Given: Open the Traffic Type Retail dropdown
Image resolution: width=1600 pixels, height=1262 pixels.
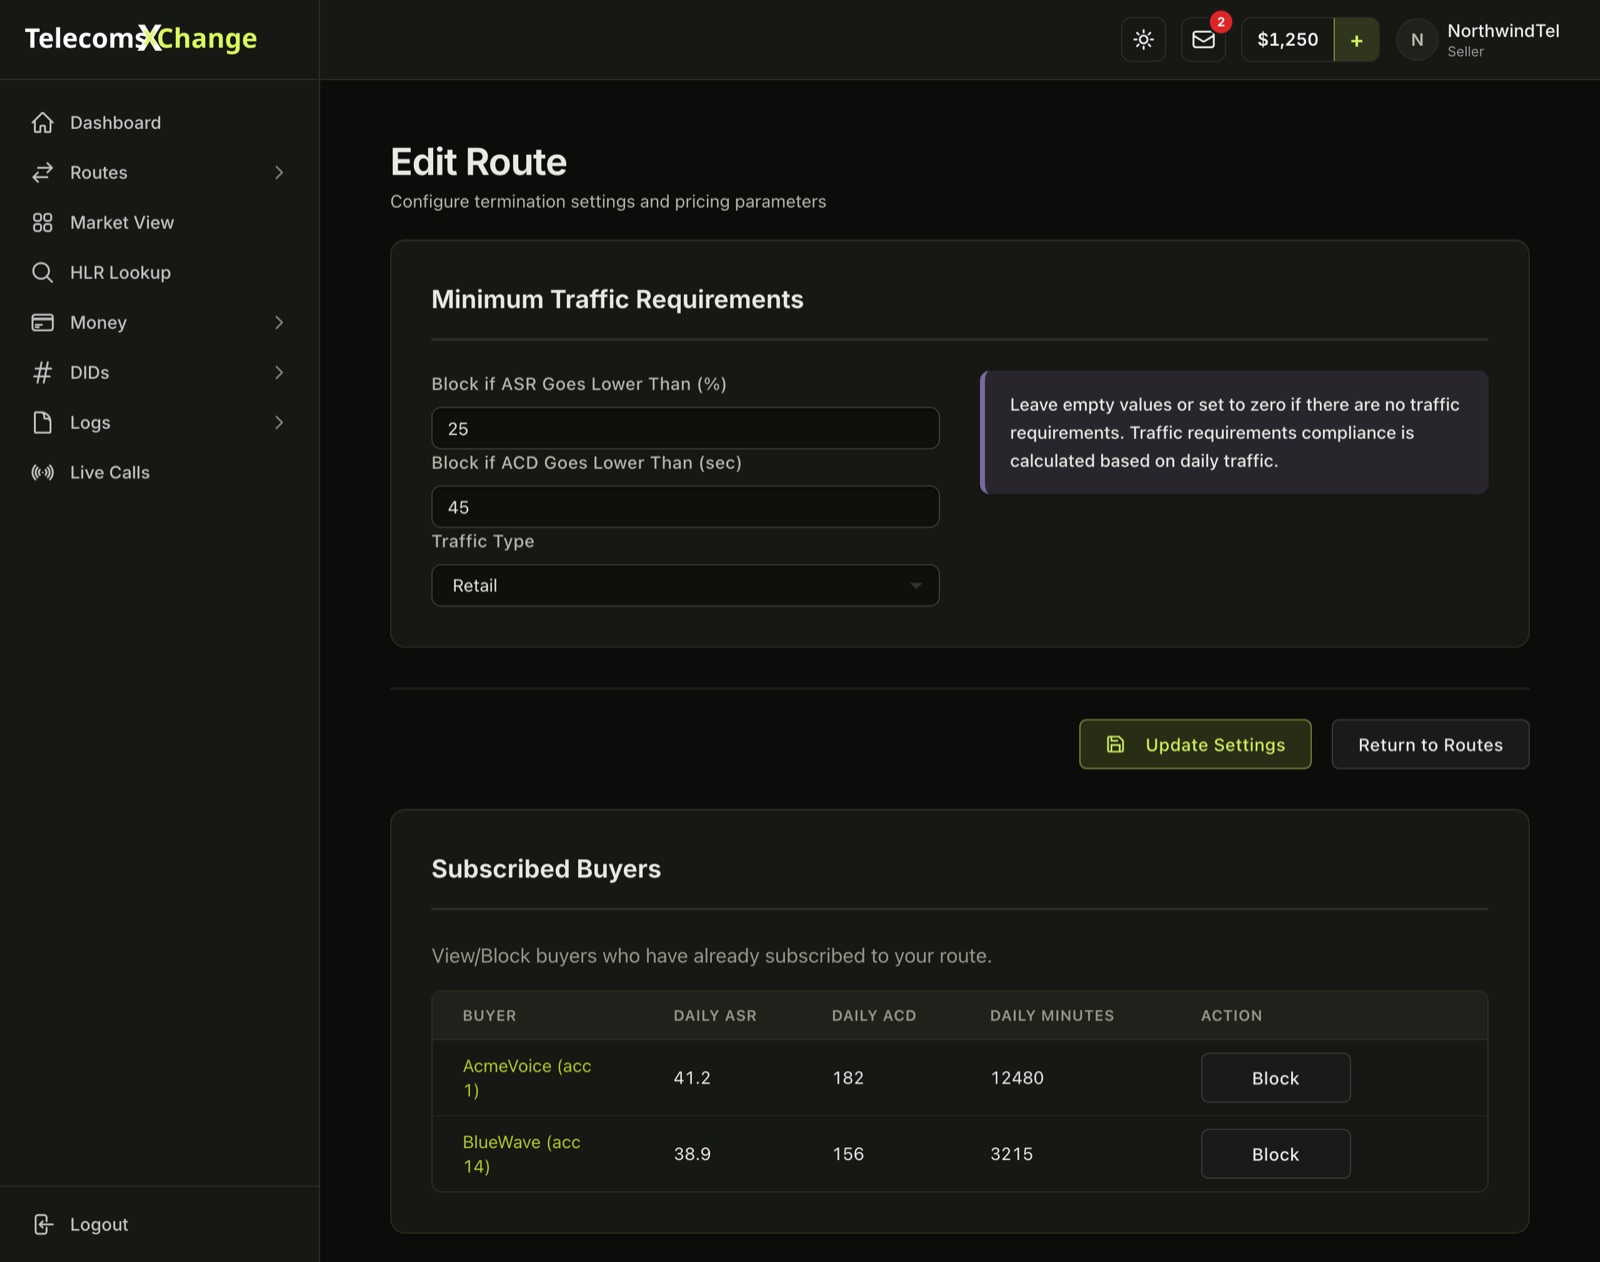Looking at the screenshot, I should pyautogui.click(x=685, y=585).
